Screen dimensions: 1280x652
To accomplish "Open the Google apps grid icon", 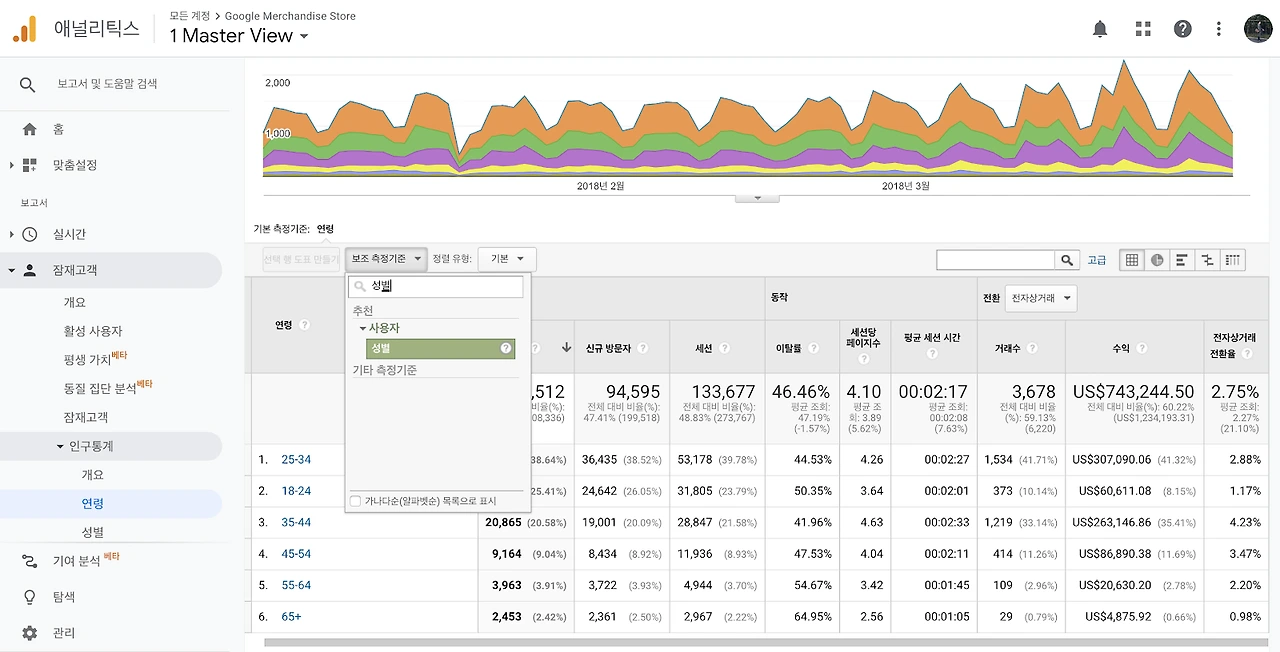I will (x=1143, y=29).
